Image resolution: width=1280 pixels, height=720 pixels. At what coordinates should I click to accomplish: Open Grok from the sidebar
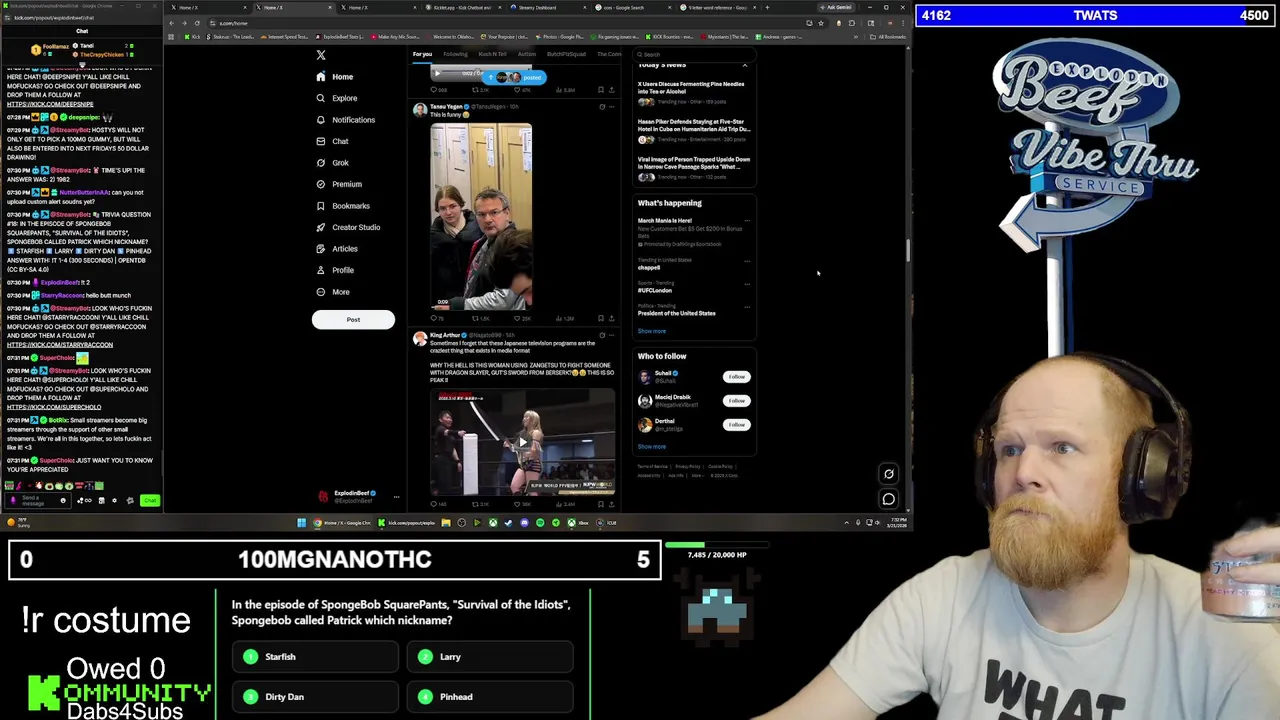[x=332, y=163]
